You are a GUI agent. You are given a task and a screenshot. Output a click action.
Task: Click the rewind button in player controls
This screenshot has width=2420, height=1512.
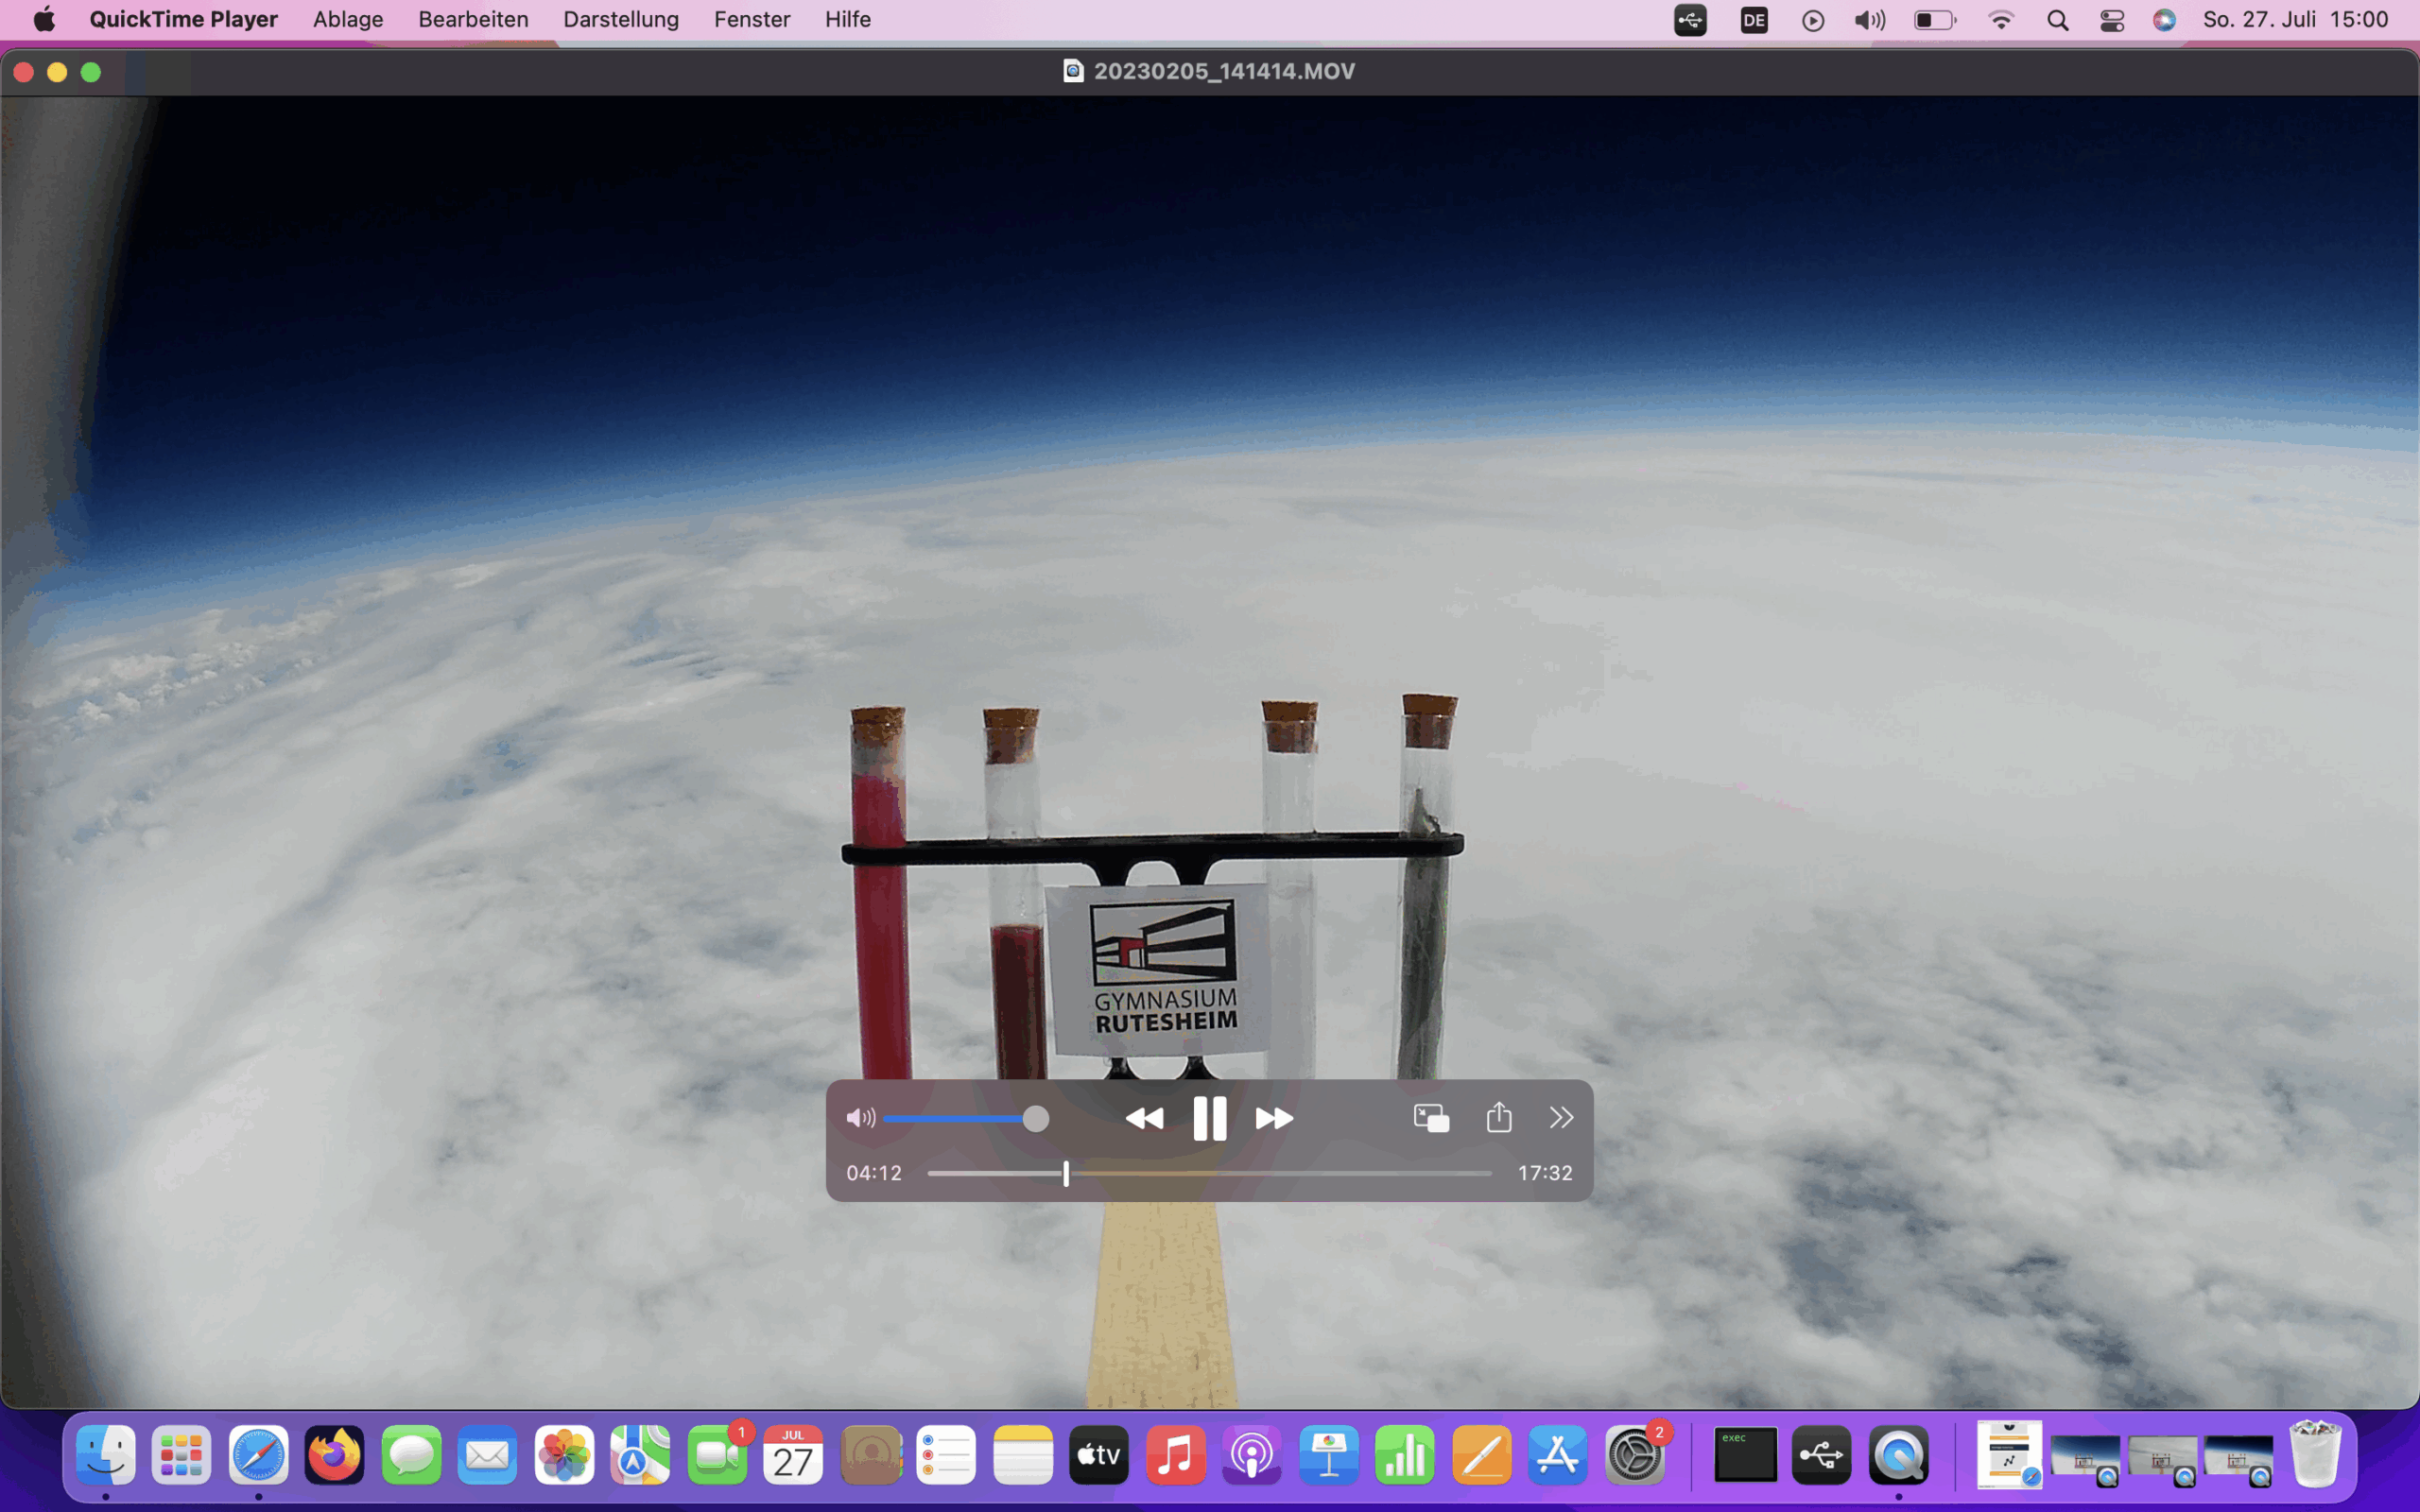pos(1144,1118)
